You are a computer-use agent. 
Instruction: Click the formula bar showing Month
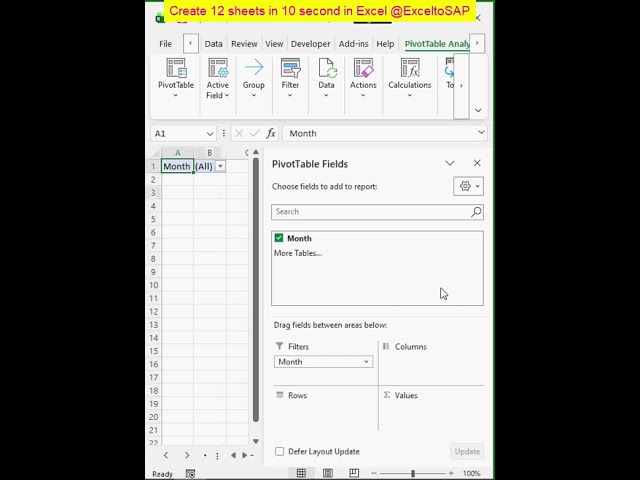click(384, 133)
